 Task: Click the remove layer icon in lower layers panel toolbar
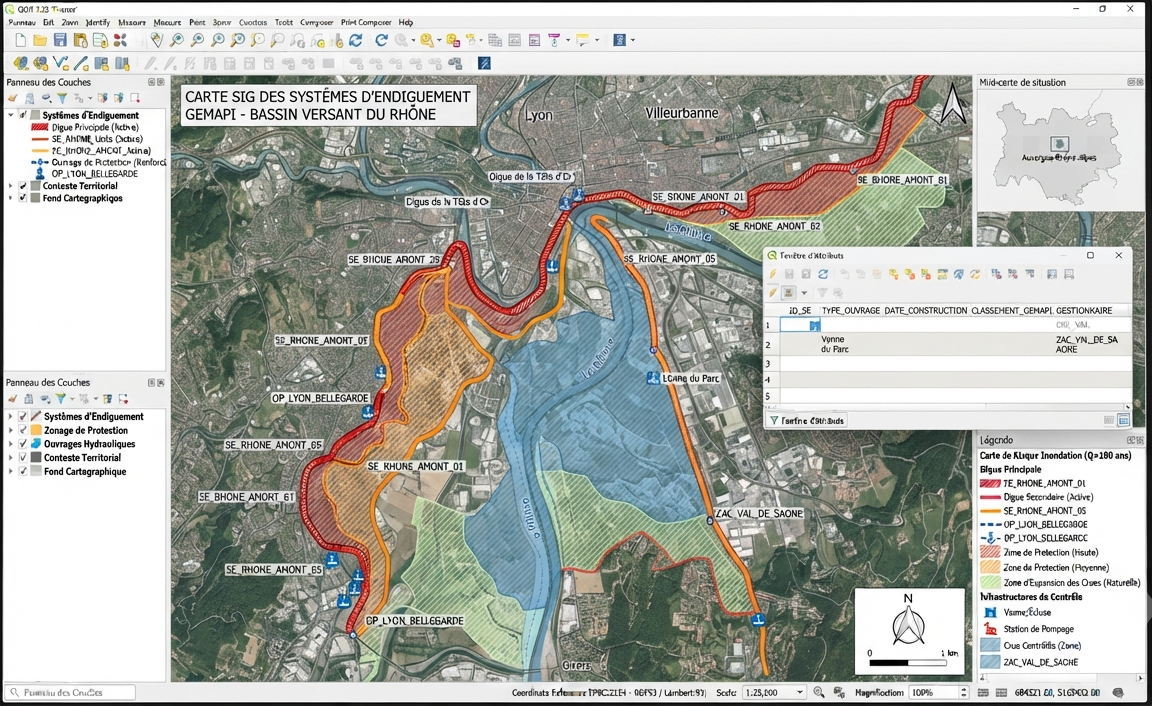(123, 399)
